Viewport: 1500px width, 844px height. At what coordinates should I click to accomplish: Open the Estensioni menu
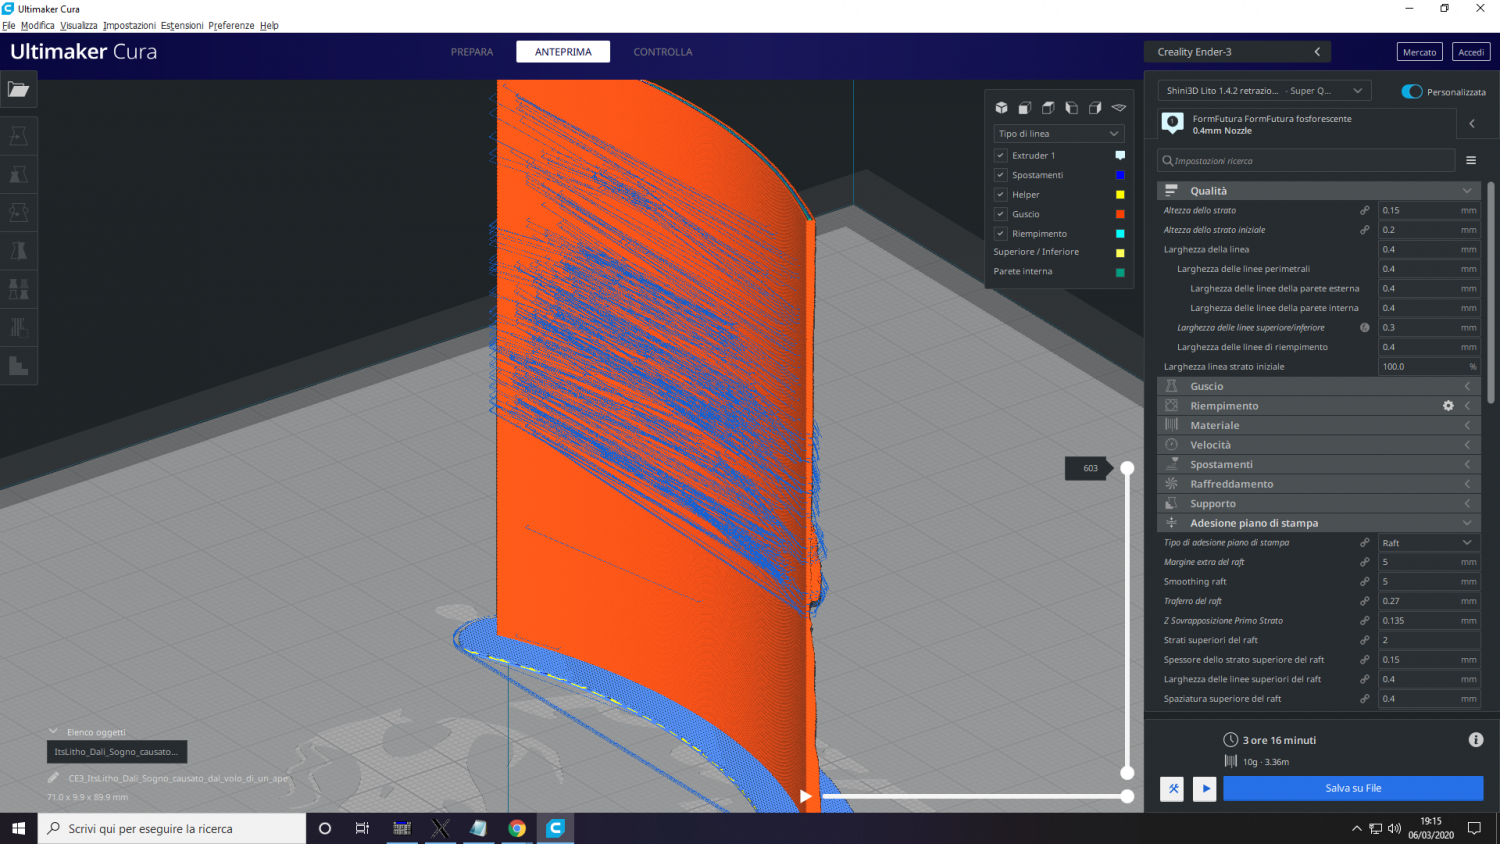tap(182, 26)
